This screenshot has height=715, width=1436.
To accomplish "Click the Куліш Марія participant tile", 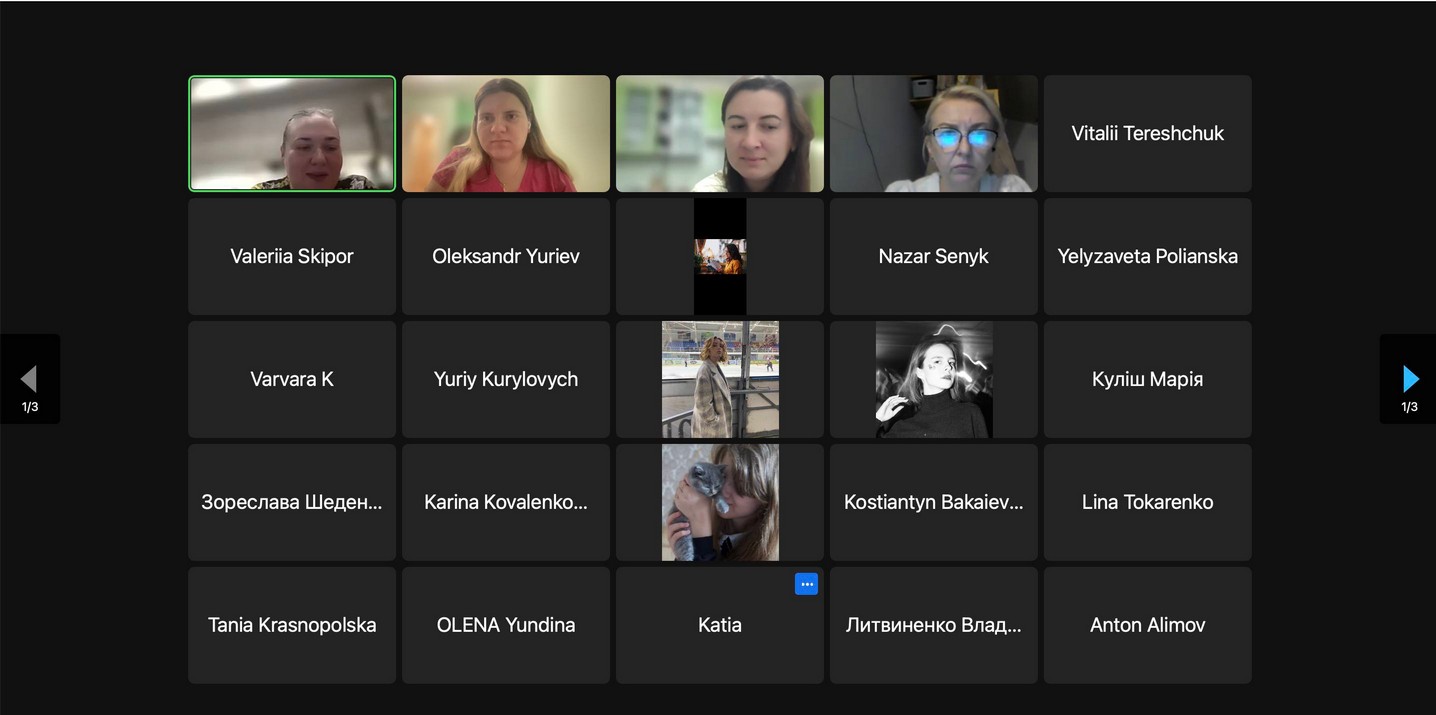I will pyautogui.click(x=1147, y=379).
